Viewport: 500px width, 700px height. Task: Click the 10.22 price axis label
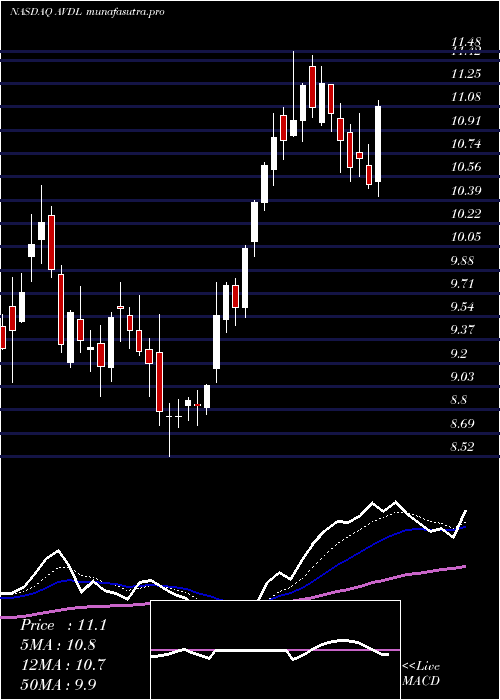pos(466,214)
